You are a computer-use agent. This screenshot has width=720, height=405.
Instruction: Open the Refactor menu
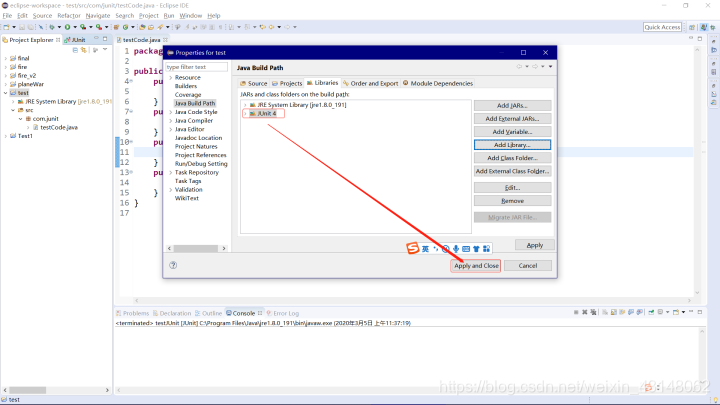[x=69, y=16]
